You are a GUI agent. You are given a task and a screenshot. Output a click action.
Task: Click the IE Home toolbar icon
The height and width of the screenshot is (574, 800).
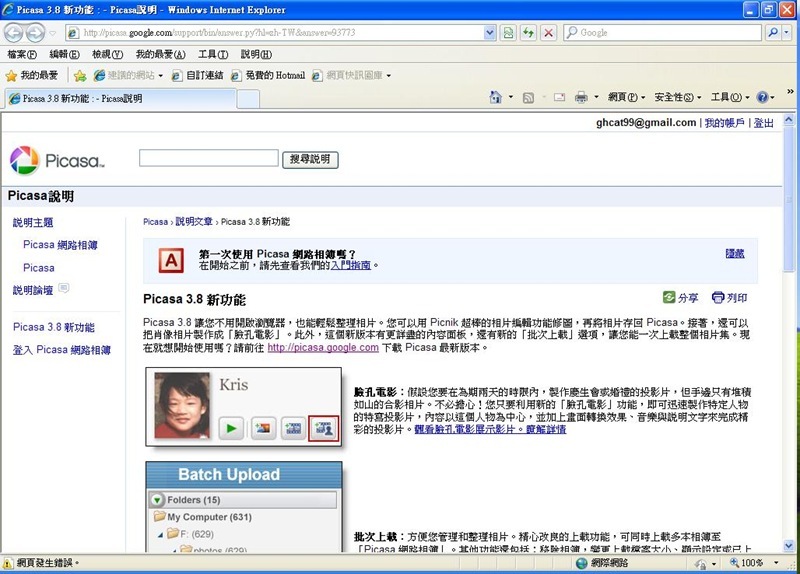pos(495,98)
